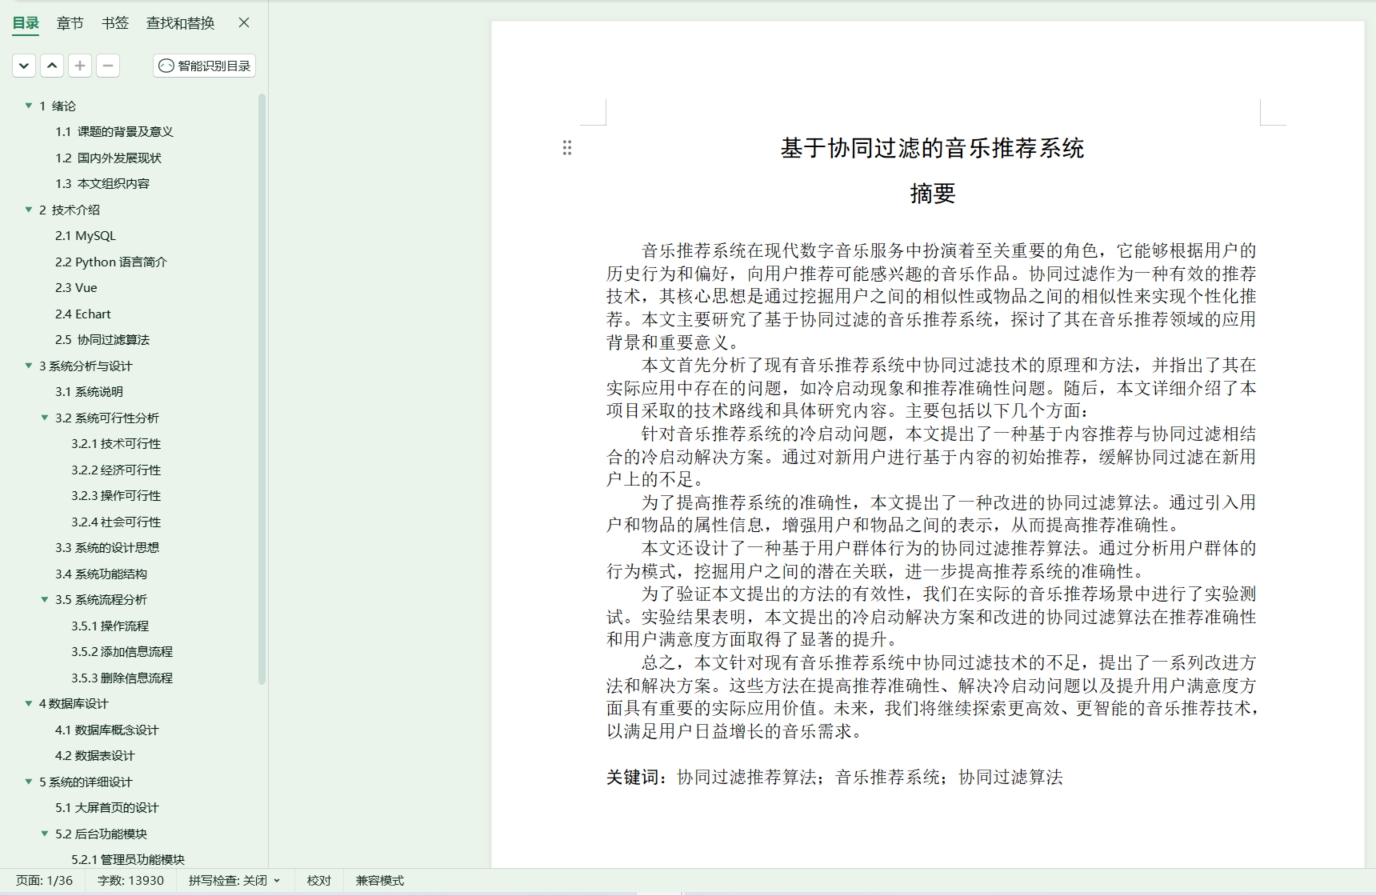Image resolution: width=1376 pixels, height=895 pixels.
Task: Collapse the 3.2 系统可行性分析 subtree
Action: point(43,417)
